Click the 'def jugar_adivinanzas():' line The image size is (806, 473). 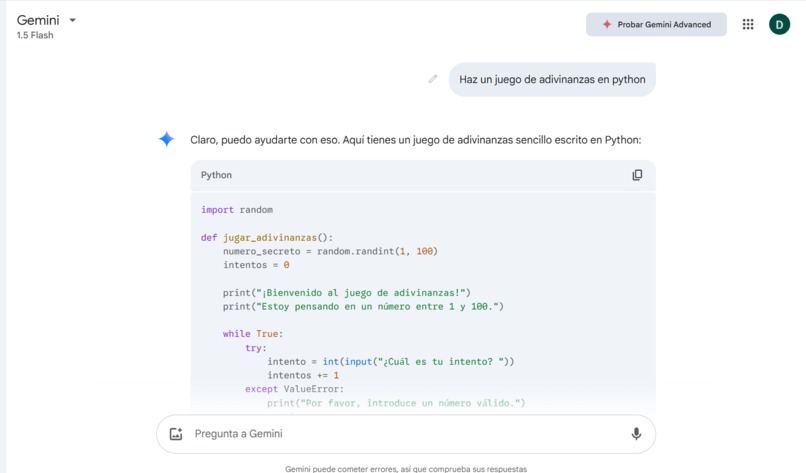tap(267, 238)
